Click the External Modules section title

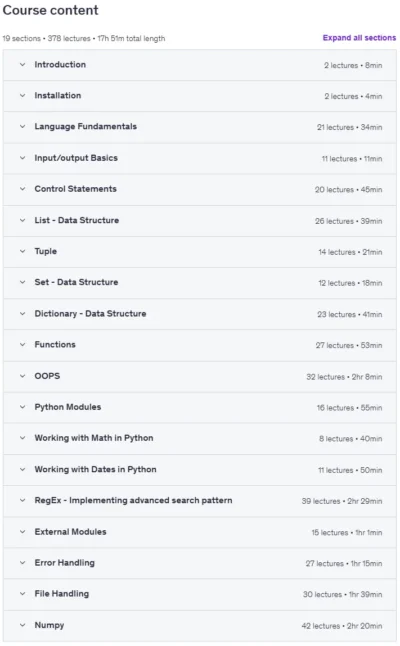pyautogui.click(x=70, y=532)
